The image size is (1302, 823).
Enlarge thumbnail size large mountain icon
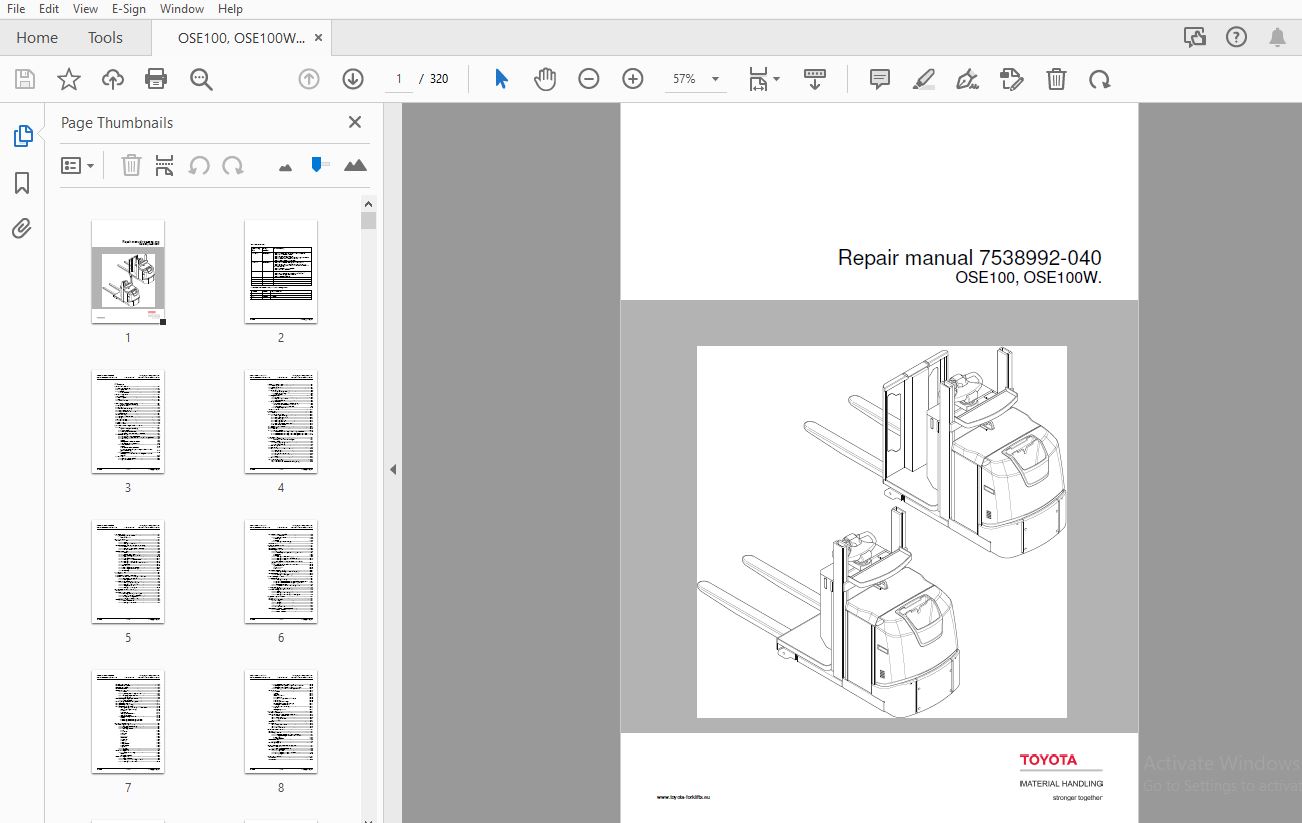(355, 165)
